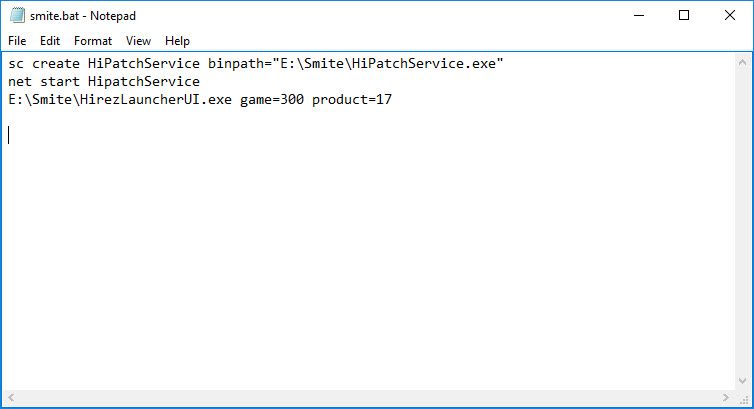Open the View menu
Image resolution: width=754 pixels, height=409 pixels.
coord(139,41)
